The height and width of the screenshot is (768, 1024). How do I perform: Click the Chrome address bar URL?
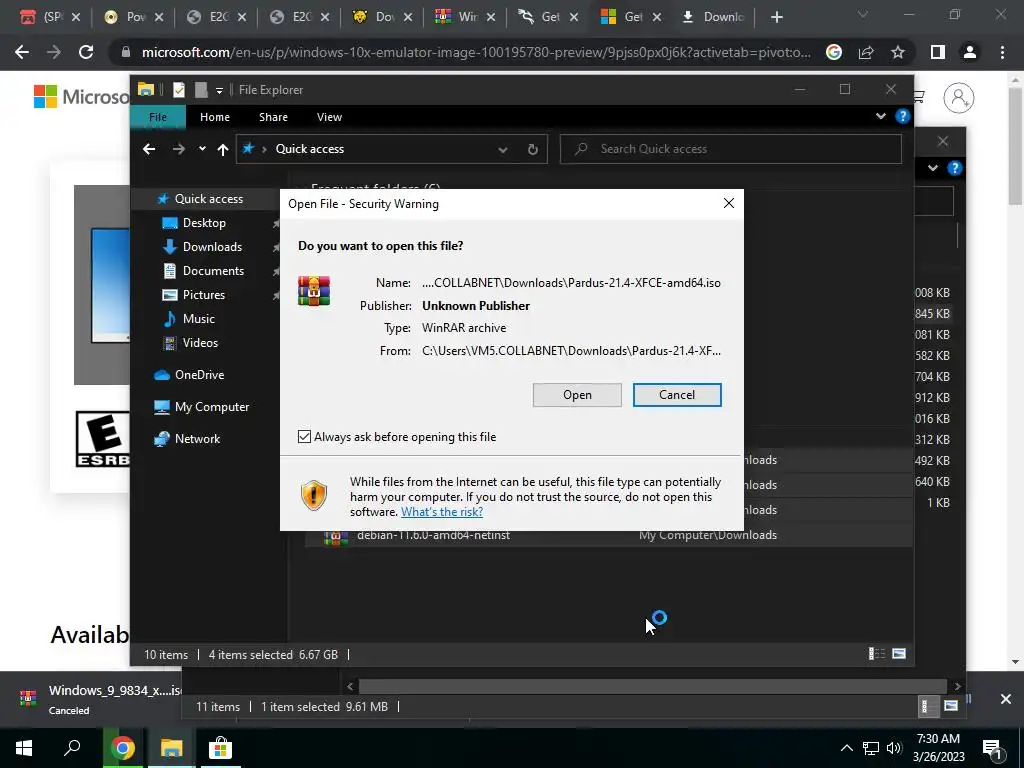click(x=476, y=52)
